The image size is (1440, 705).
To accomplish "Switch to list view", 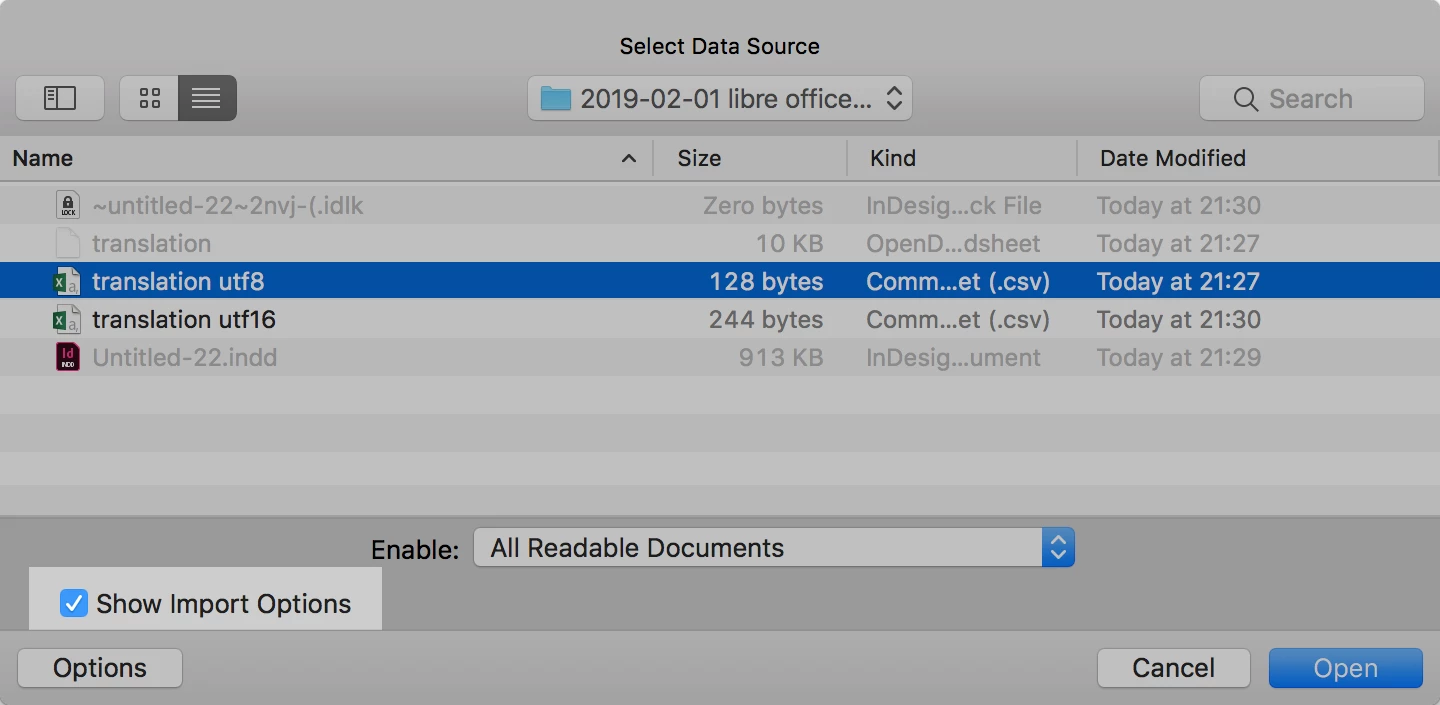I will tap(207, 98).
